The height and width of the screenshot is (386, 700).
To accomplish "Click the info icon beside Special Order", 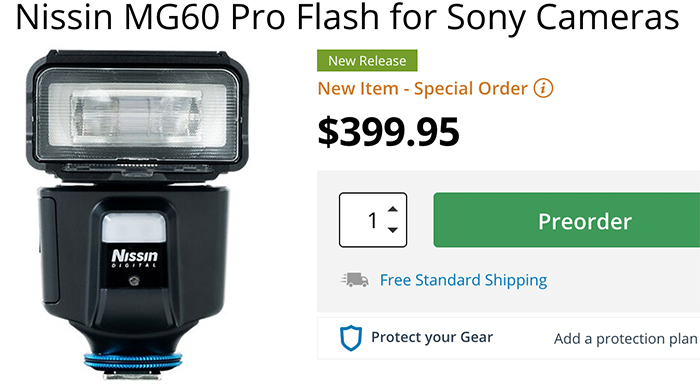I will click(543, 88).
